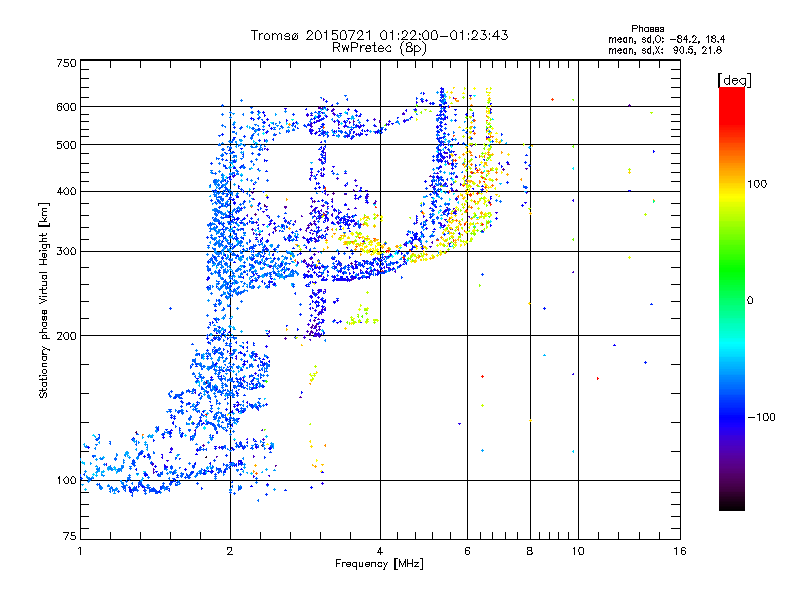Click the 16 MHz frequency tick label

tap(680, 551)
